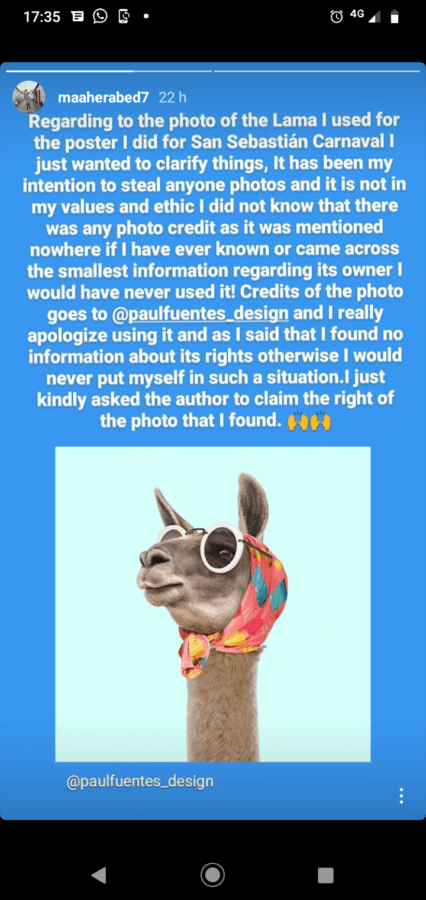The height and width of the screenshot is (900, 426).
Task: Open the message notification icon in status bar
Action: coord(78,17)
